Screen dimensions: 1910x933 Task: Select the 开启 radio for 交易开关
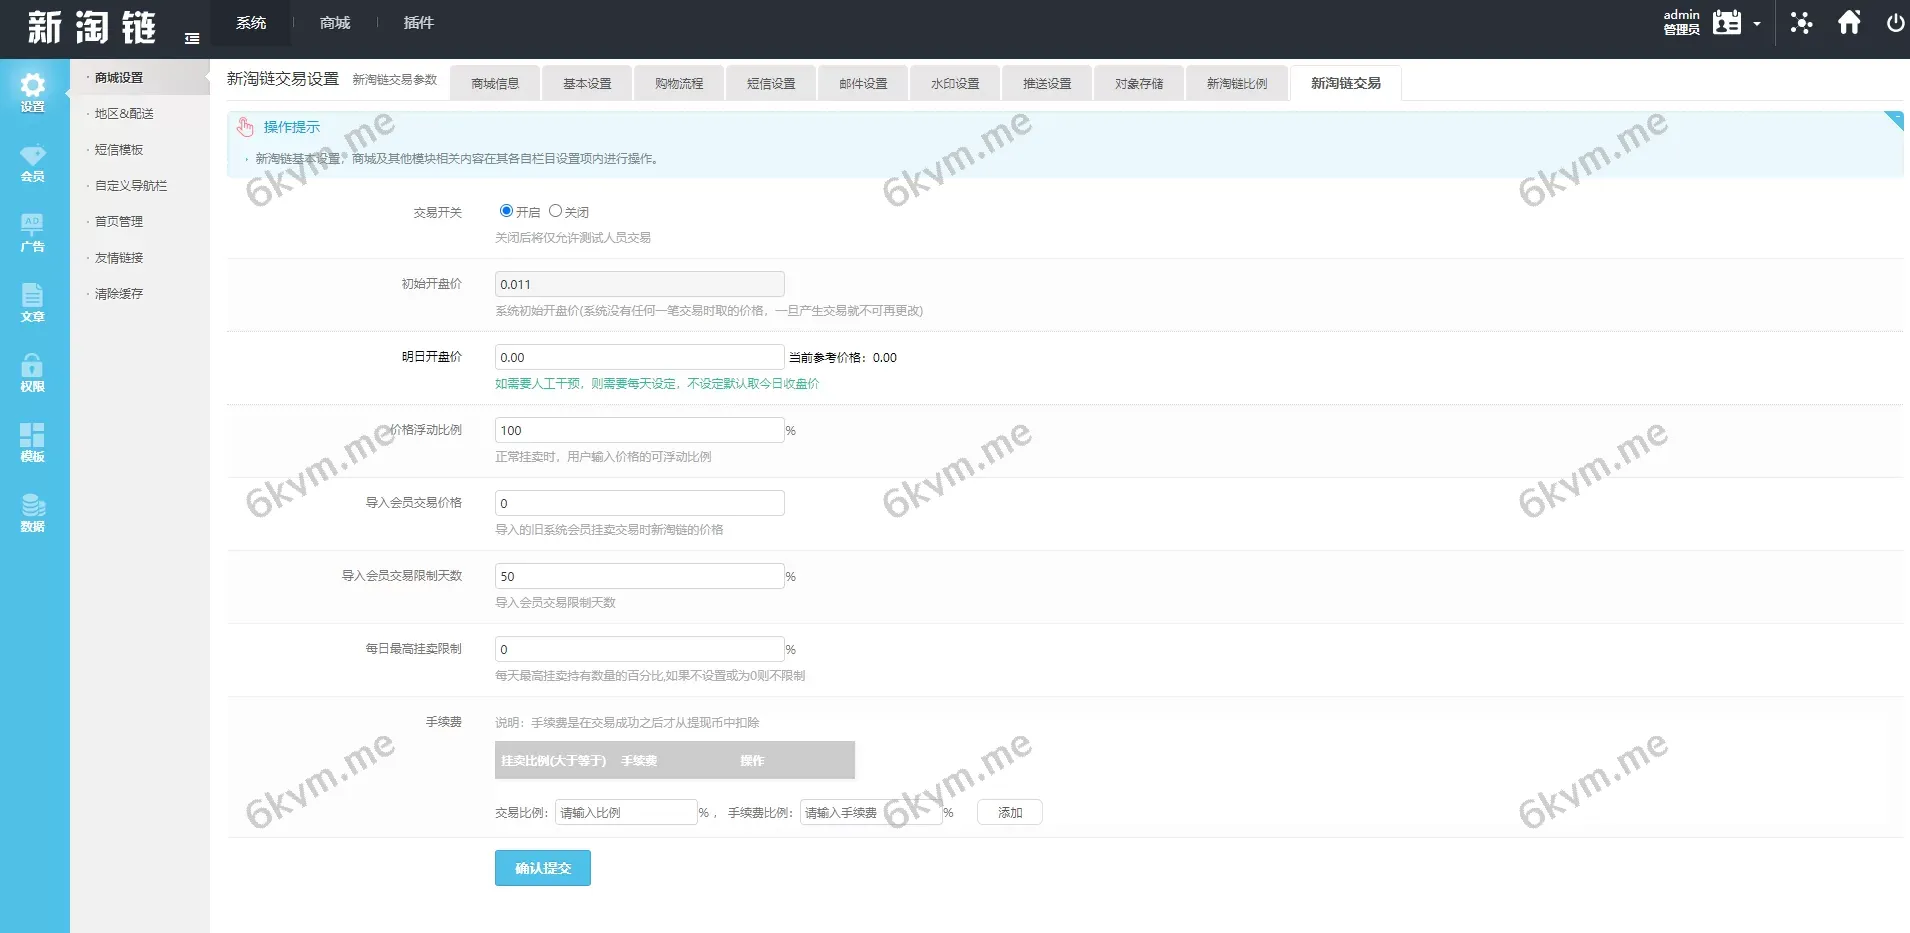coord(506,211)
